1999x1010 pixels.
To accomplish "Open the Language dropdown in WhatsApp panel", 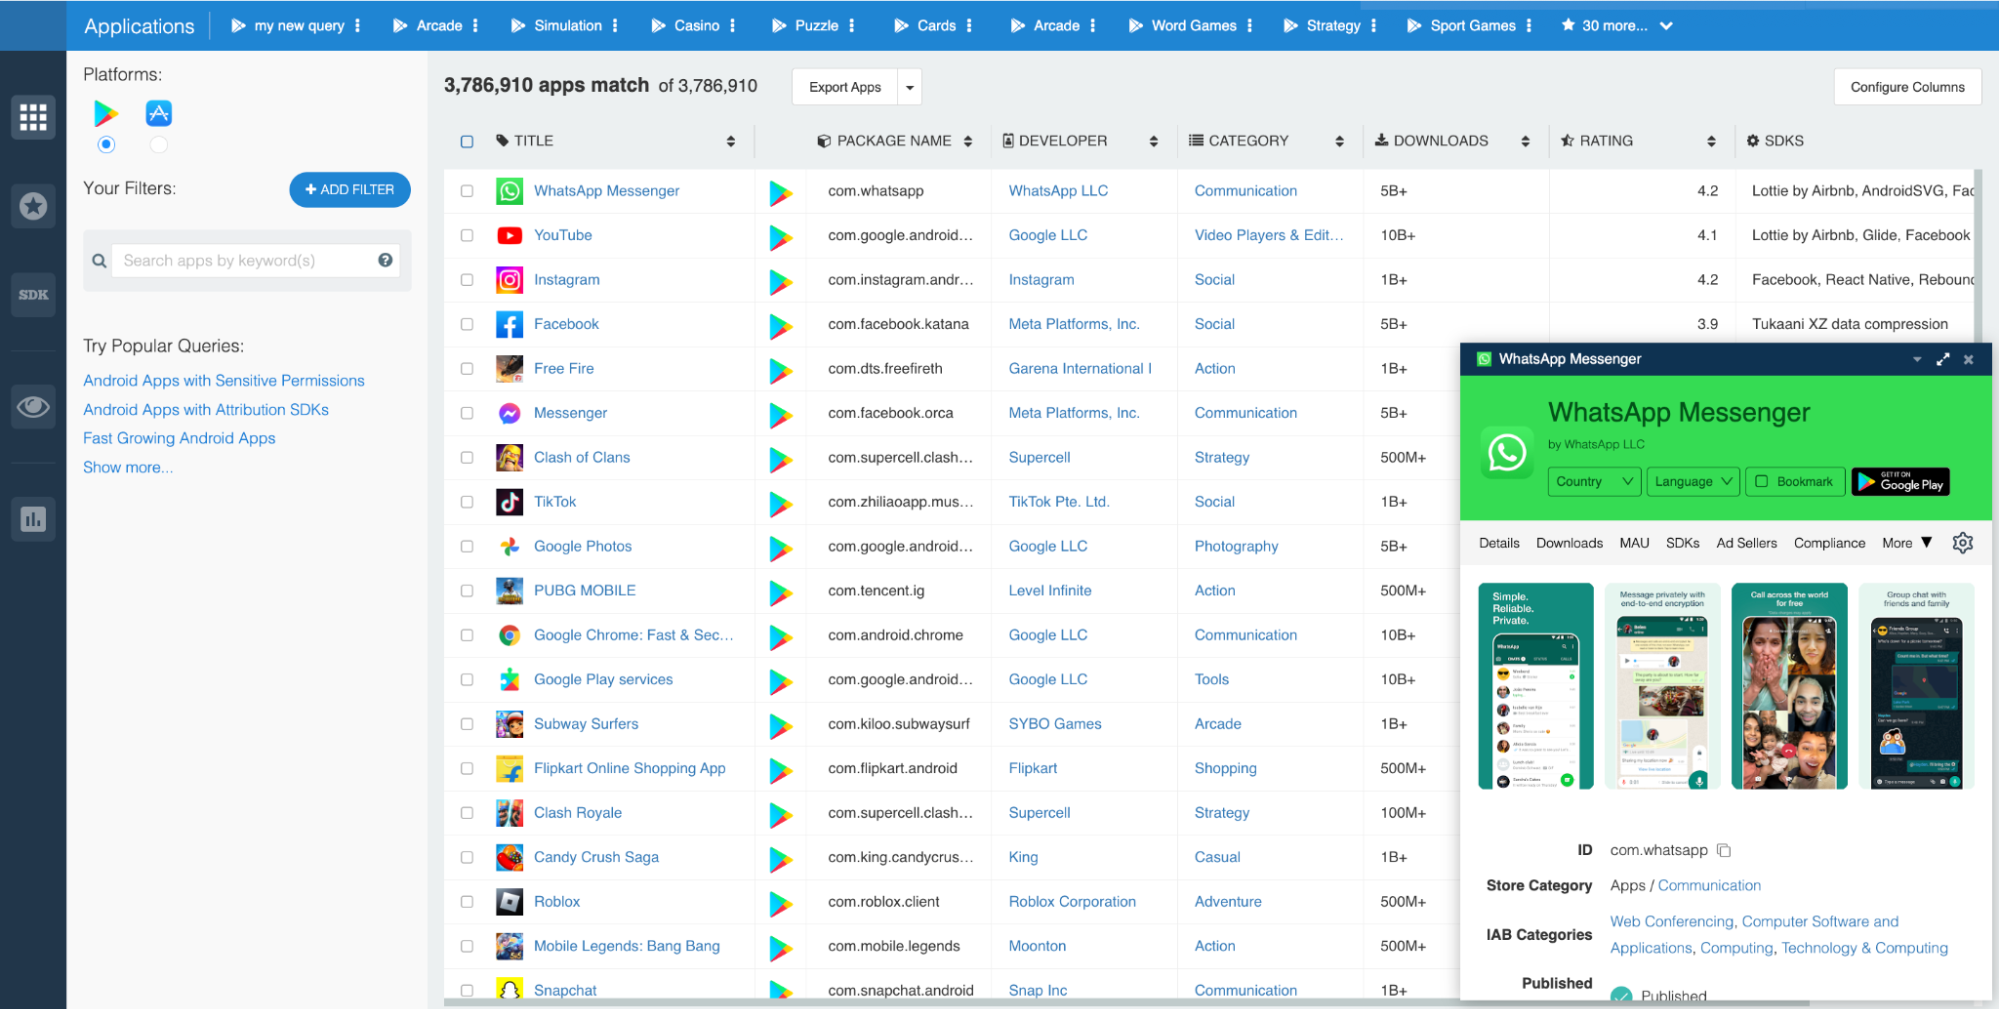I will tap(1693, 482).
